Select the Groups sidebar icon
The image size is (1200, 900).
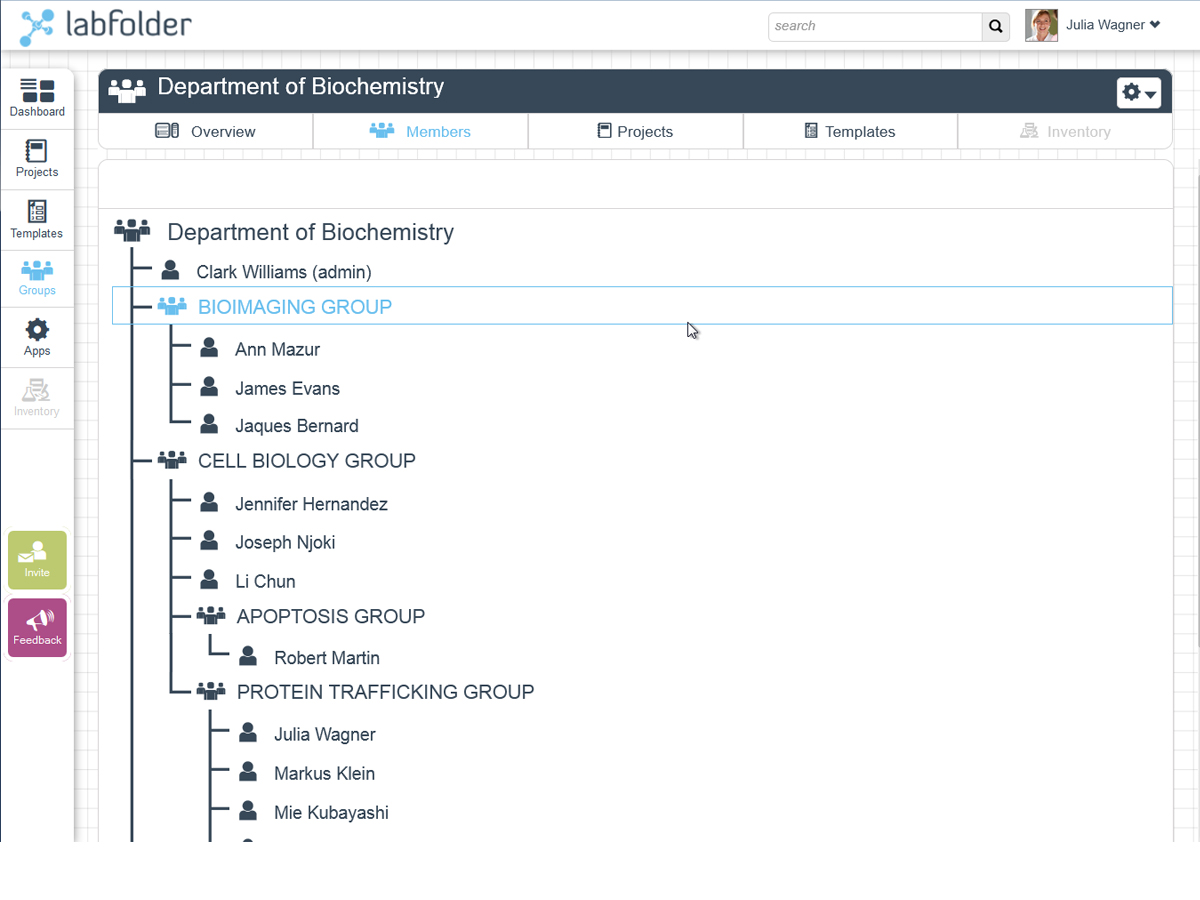[x=37, y=278]
